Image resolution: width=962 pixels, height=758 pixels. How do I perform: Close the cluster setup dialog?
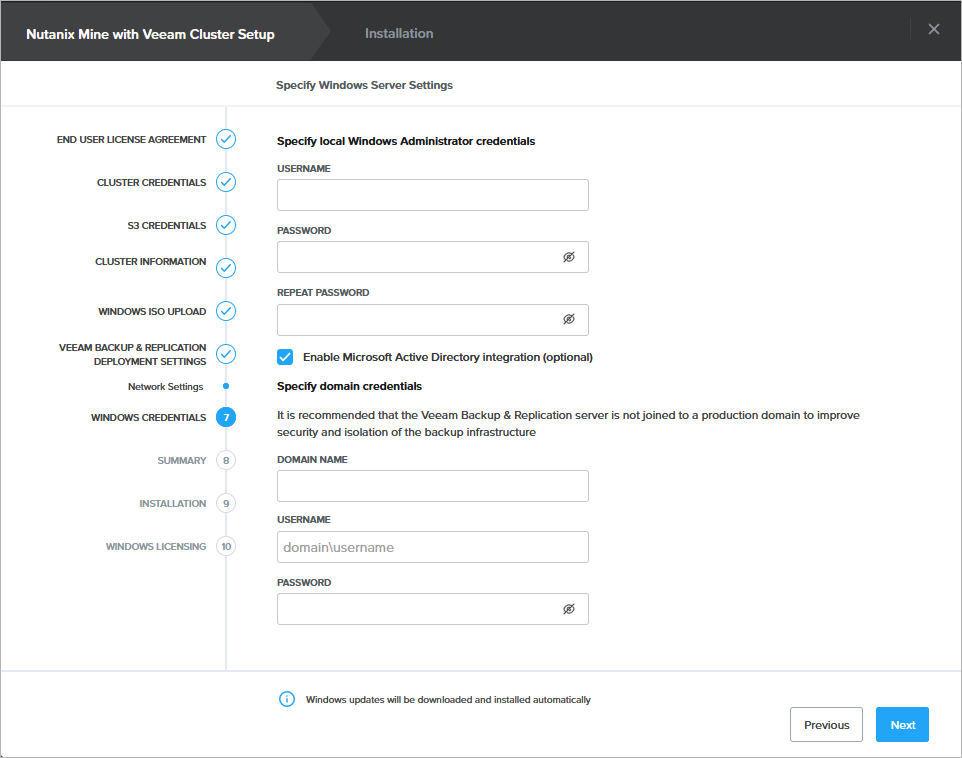tap(934, 29)
